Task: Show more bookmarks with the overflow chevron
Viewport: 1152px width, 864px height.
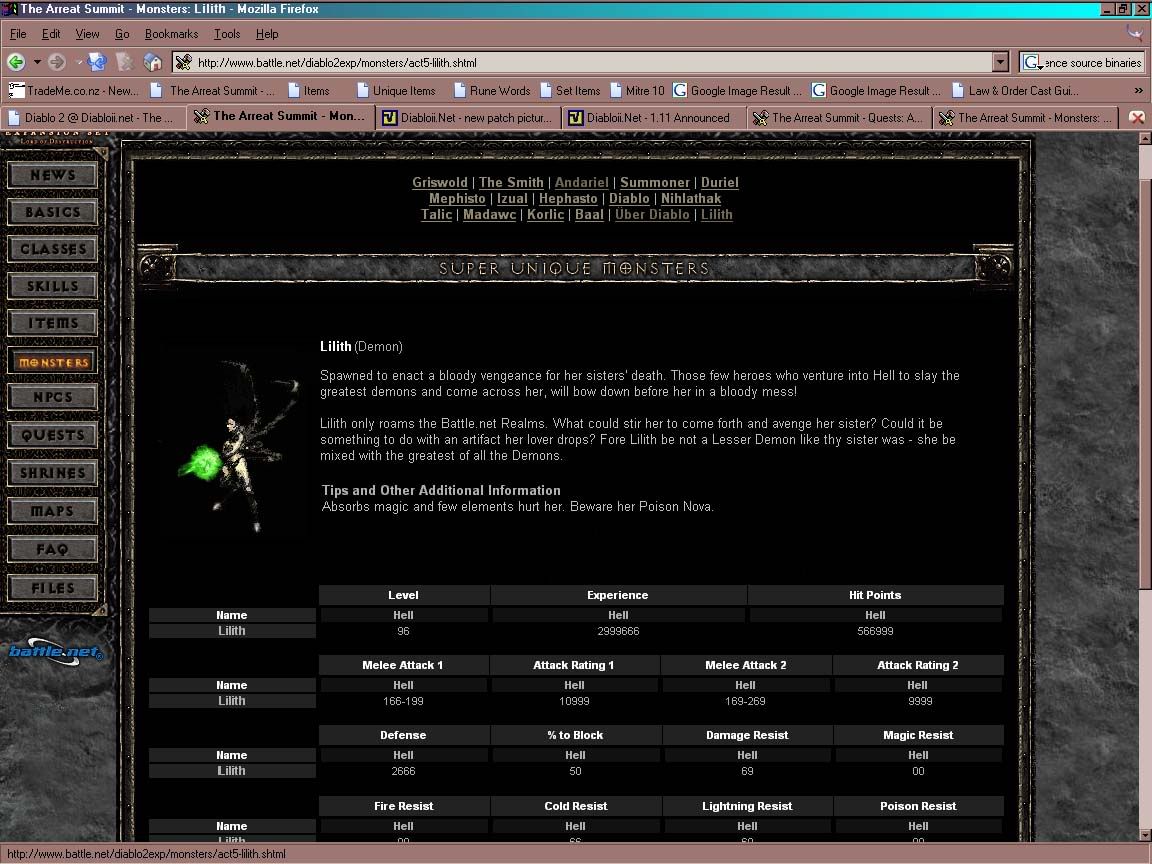Action: (1138, 90)
